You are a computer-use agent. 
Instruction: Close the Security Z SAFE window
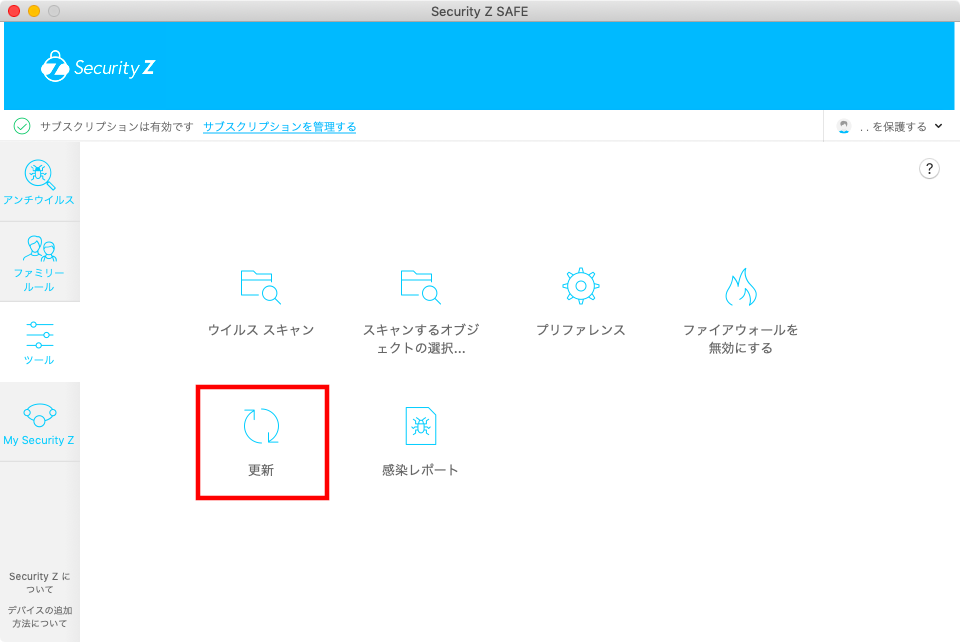click(x=14, y=11)
